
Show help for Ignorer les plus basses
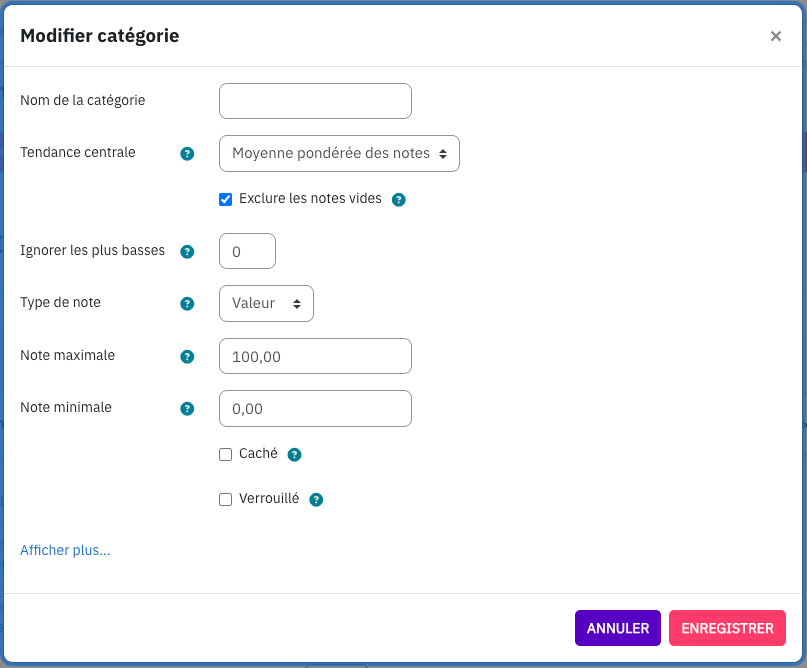point(187,252)
